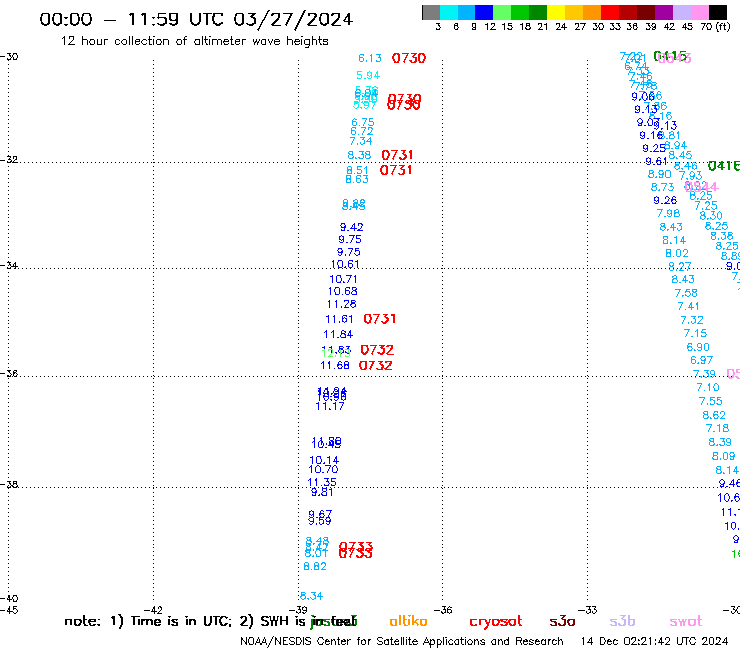
Task: Click the red 0732 label beside 11.68
Action: click(375, 365)
